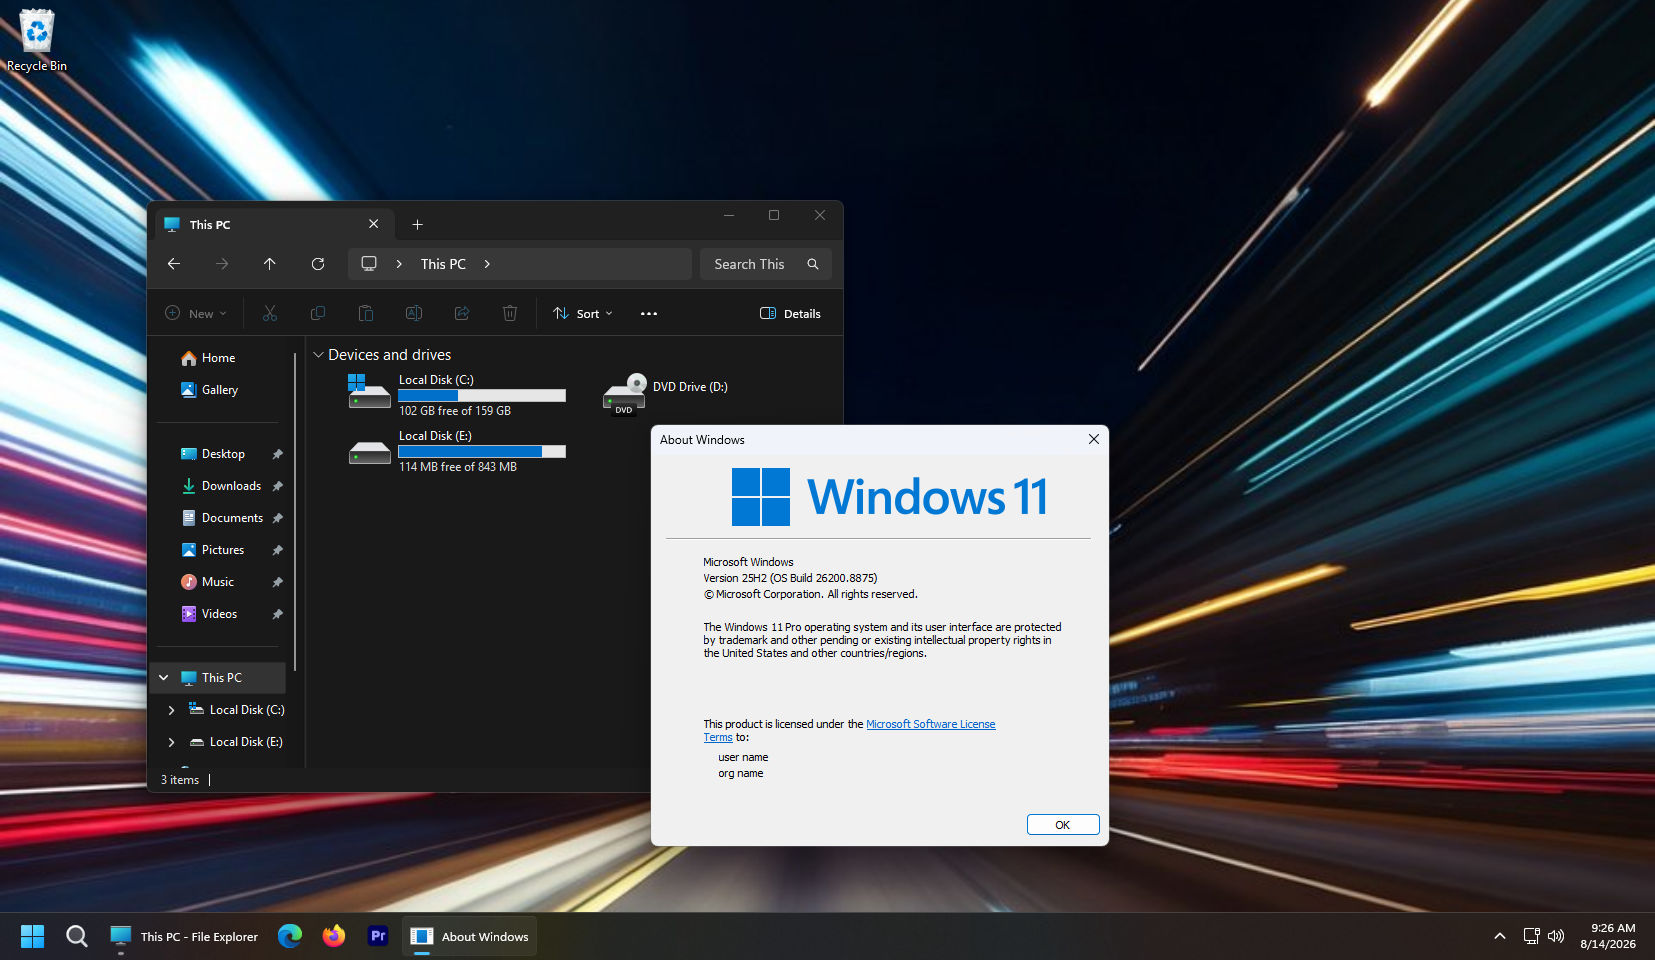The width and height of the screenshot is (1655, 960).
Task: Open the Local Disk (E:) drive
Action: point(456,451)
